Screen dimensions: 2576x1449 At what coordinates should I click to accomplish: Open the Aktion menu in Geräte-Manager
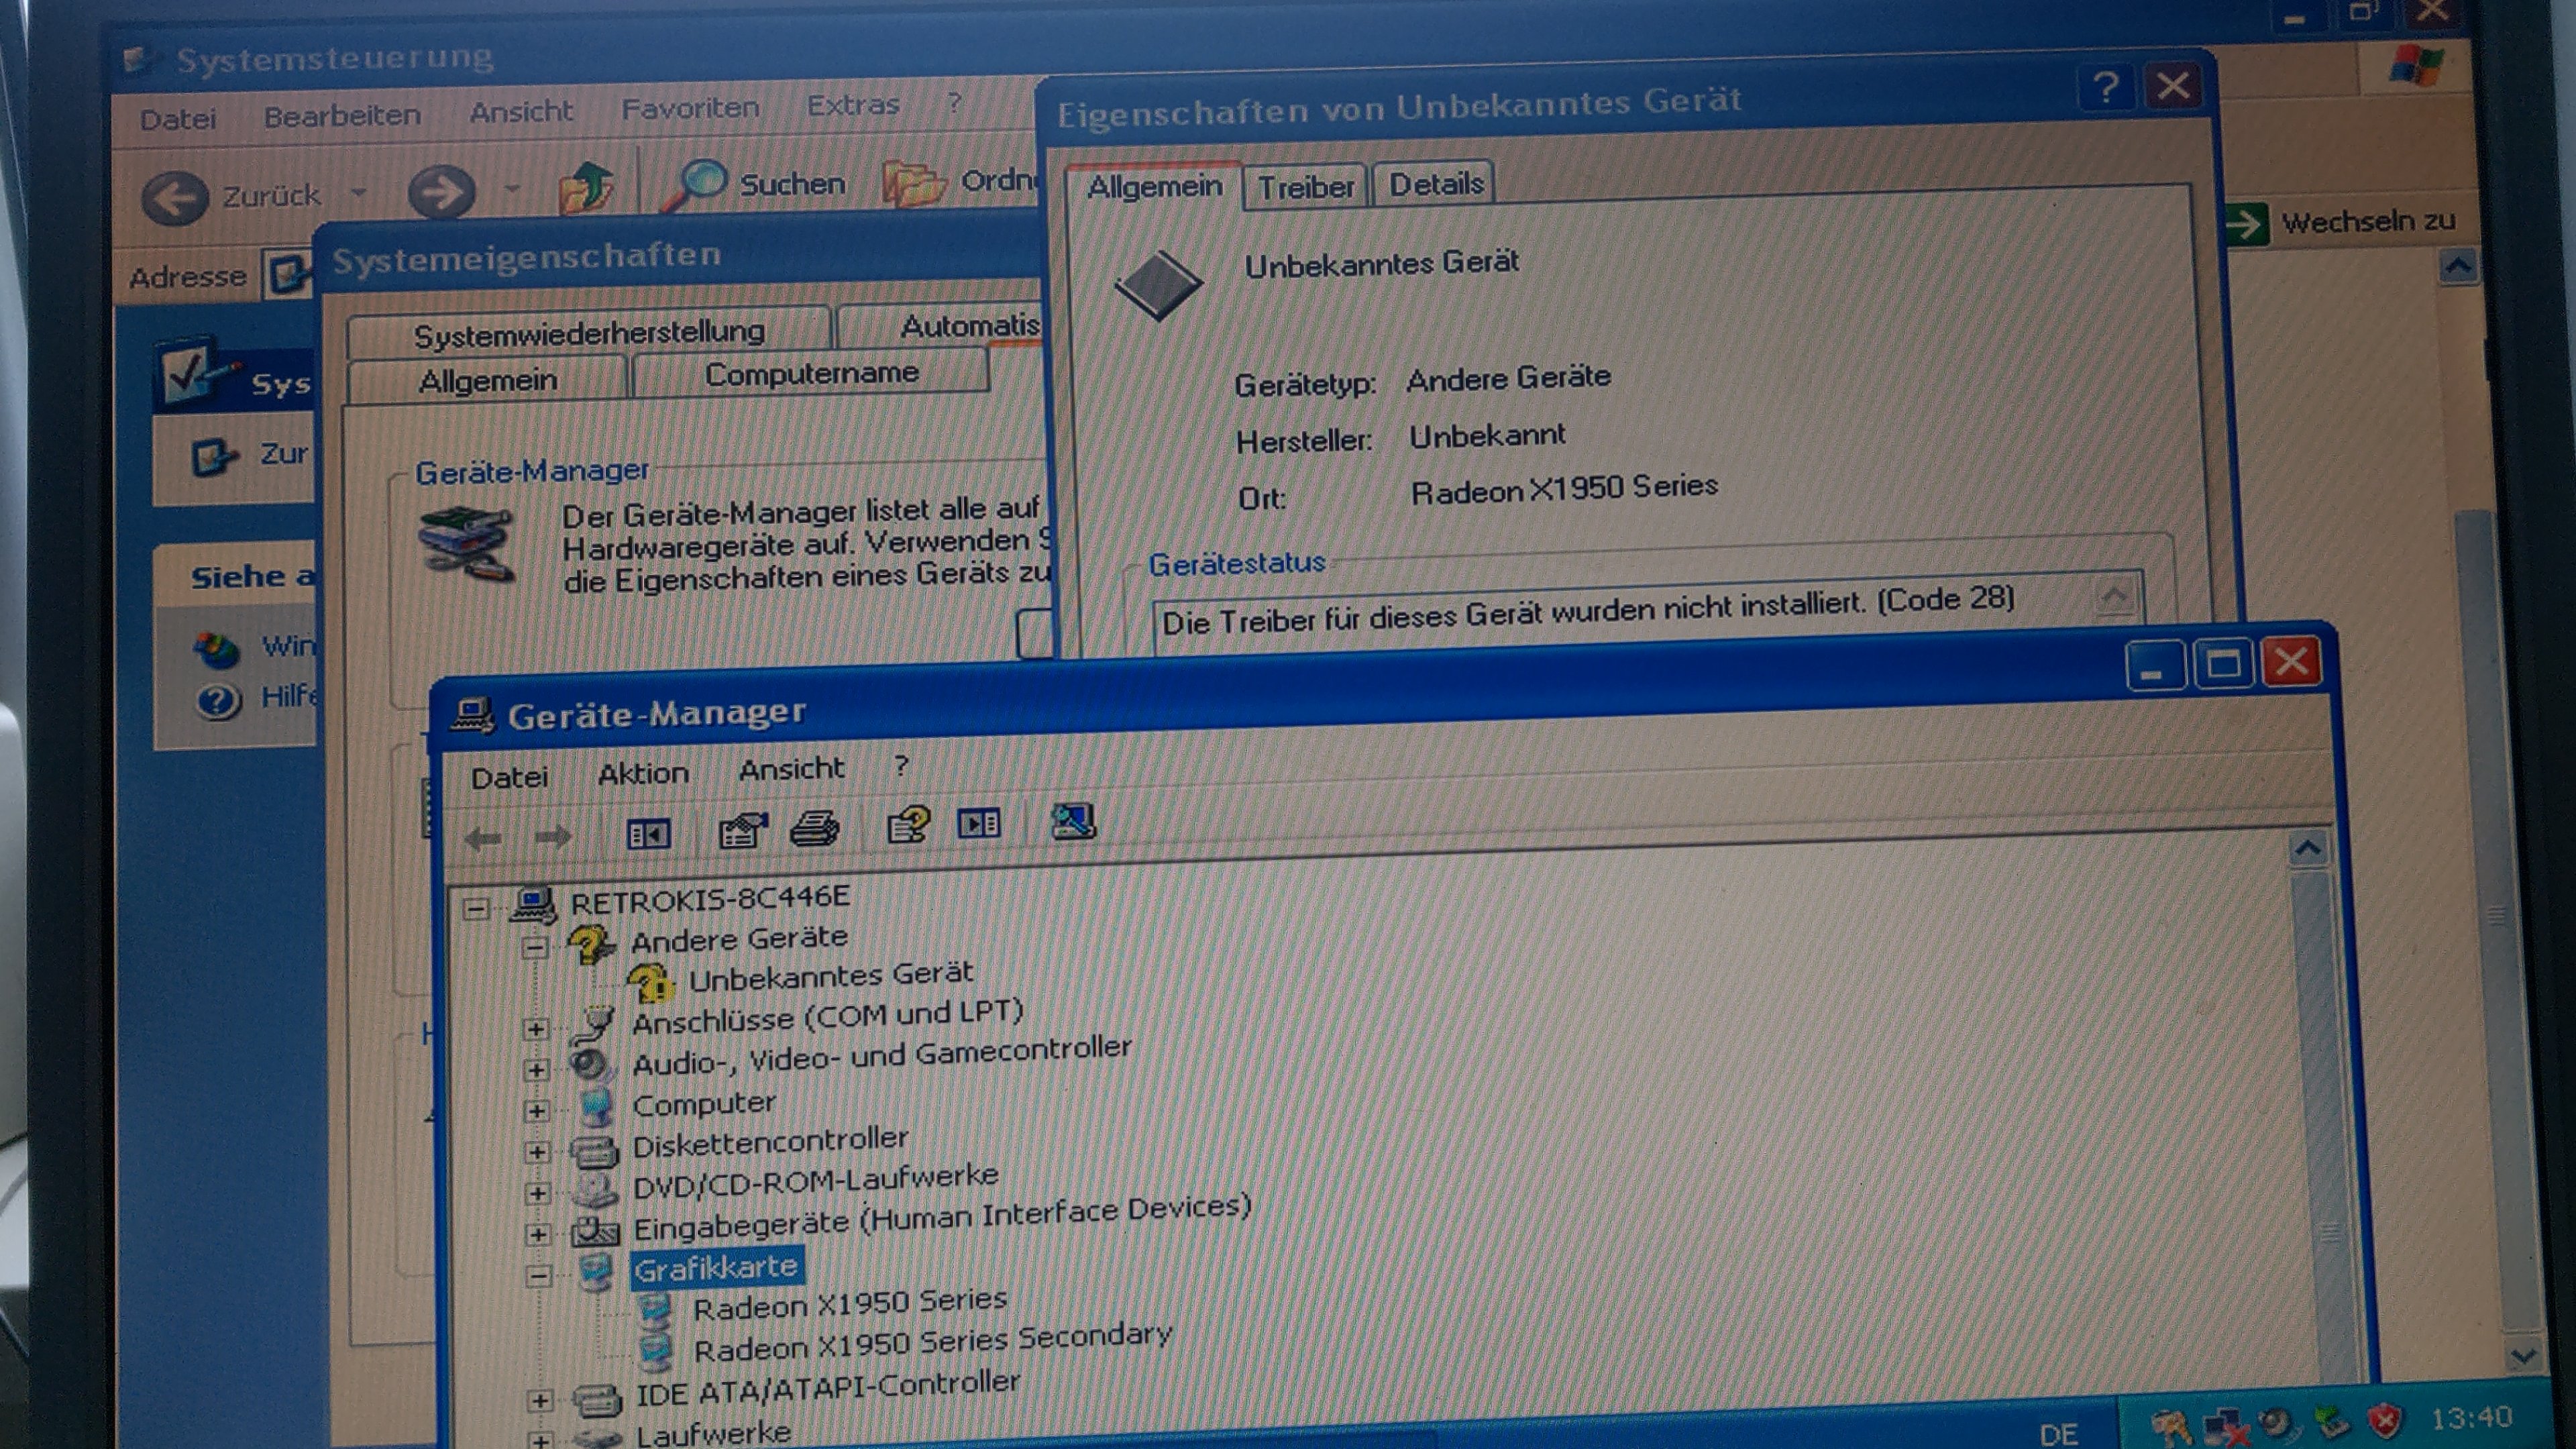[643, 774]
